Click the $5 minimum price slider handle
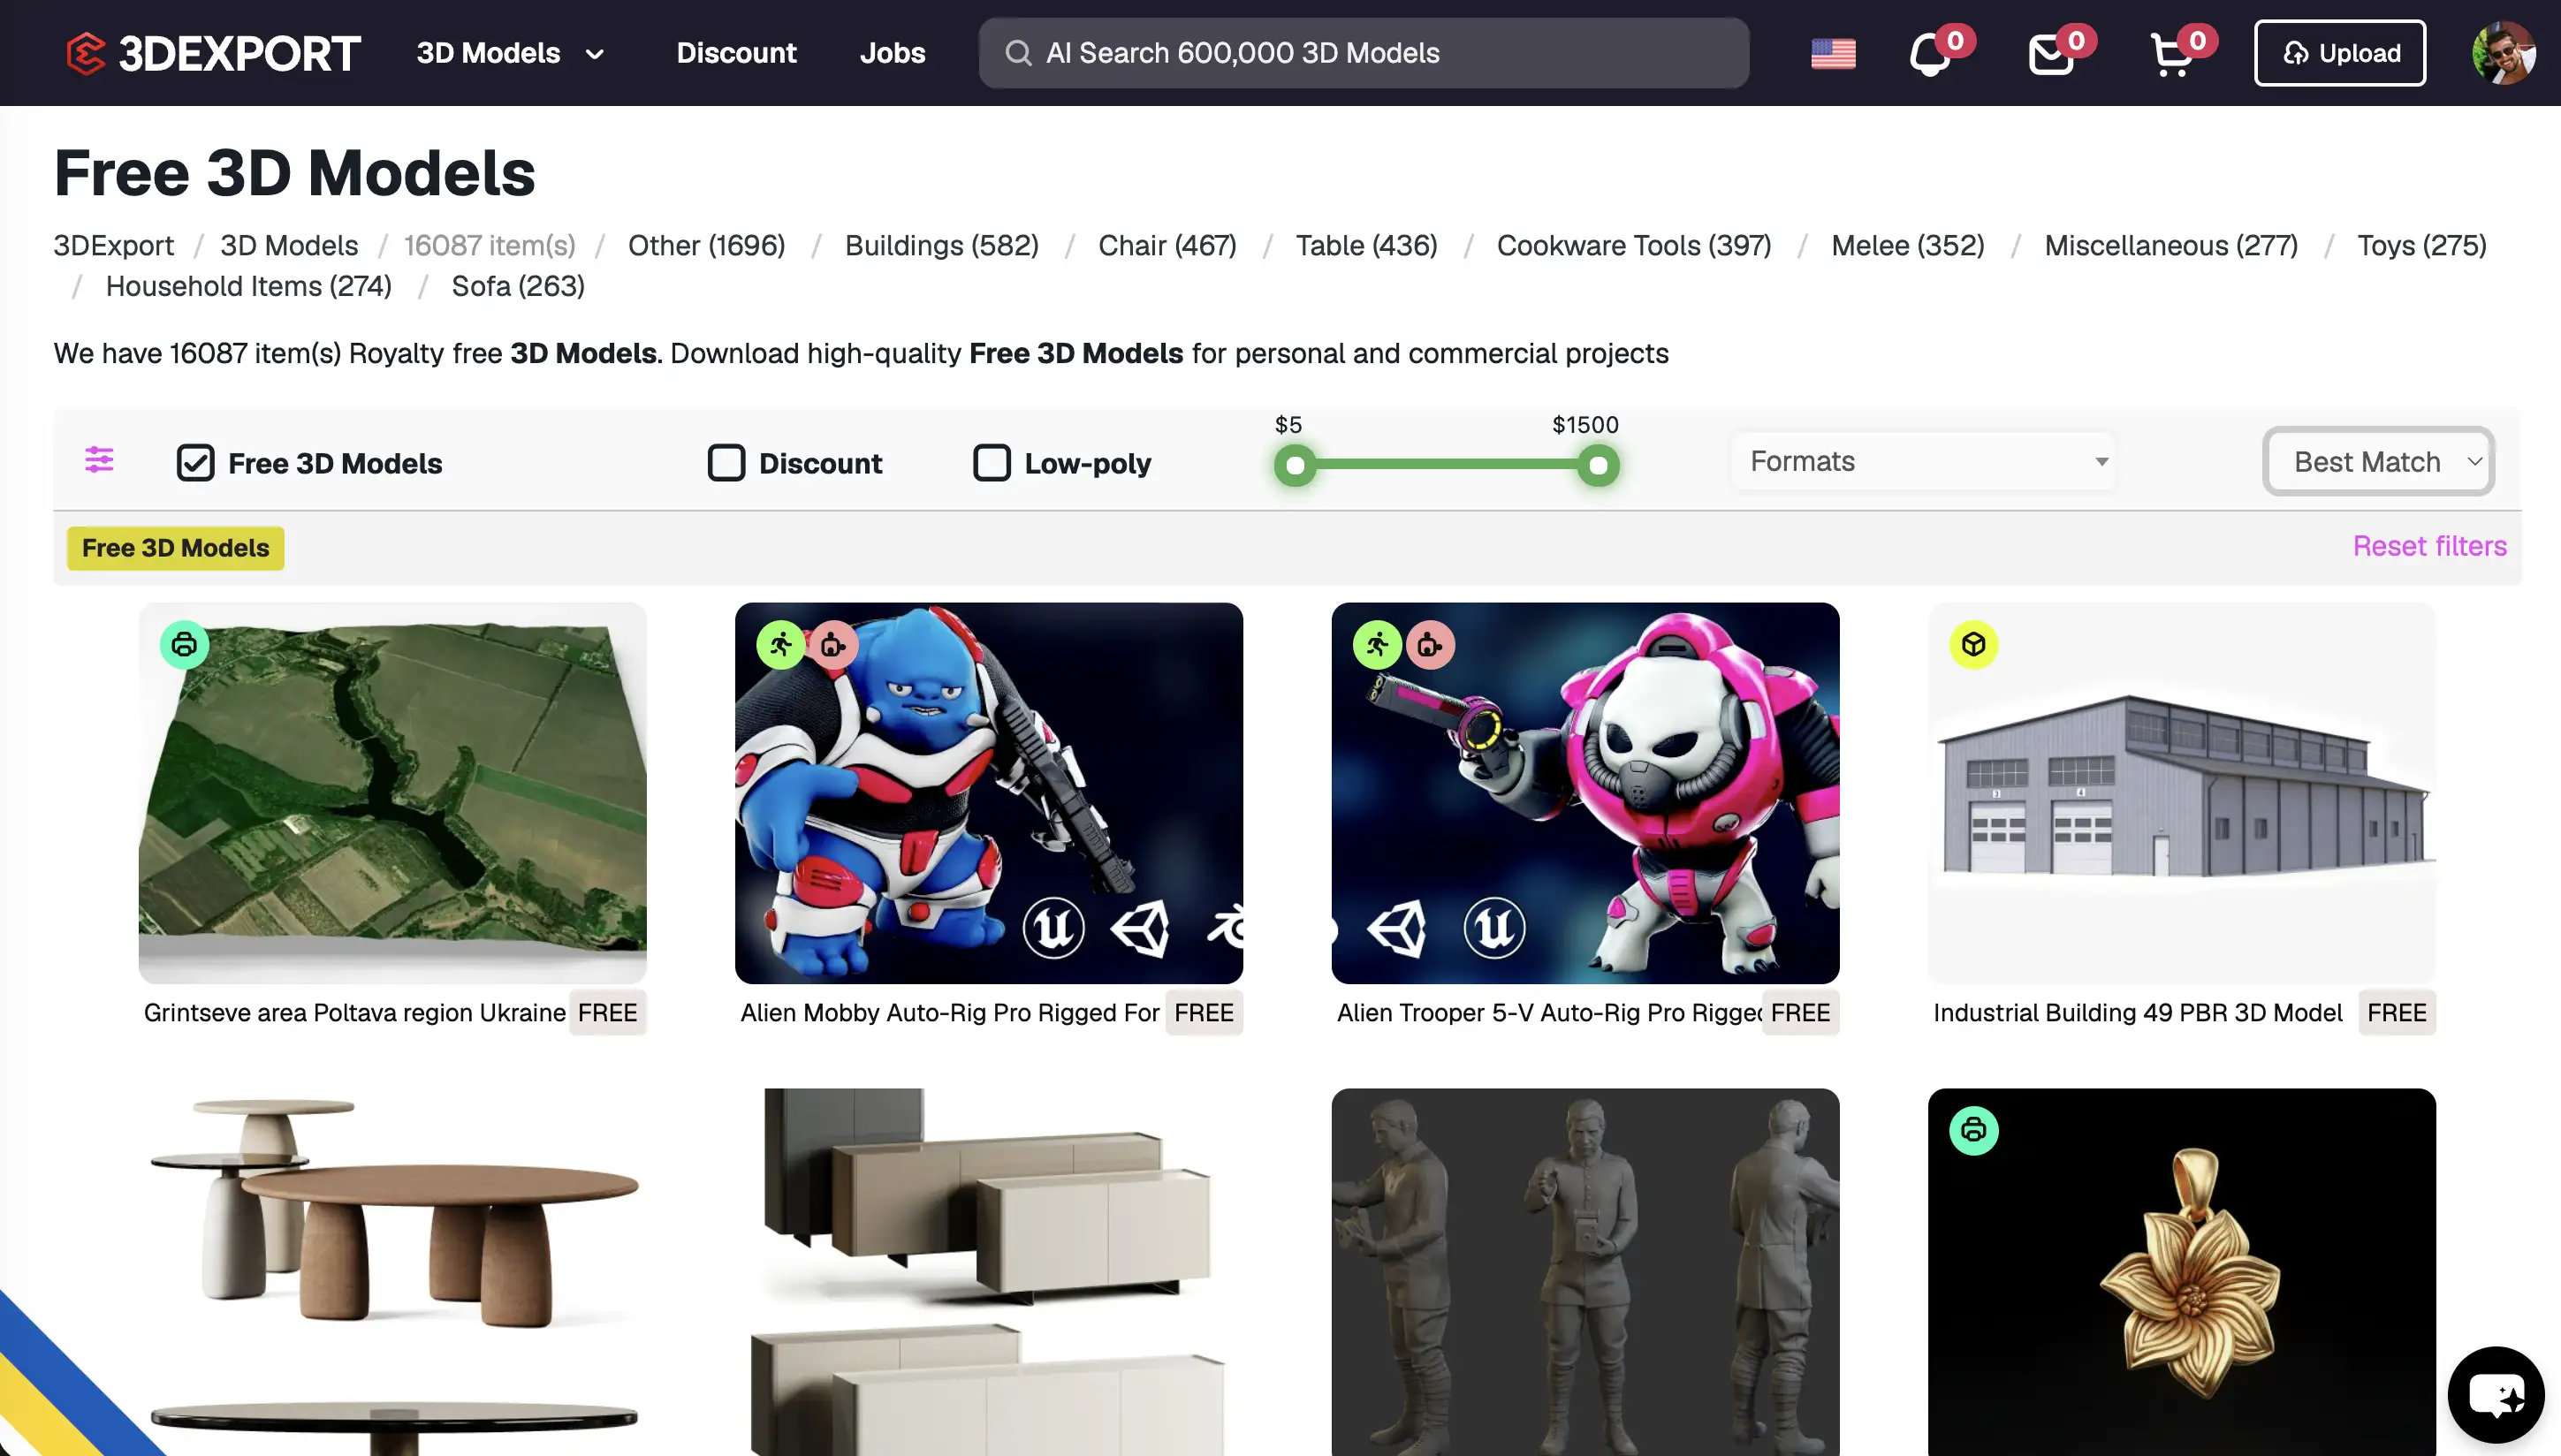 click(x=1295, y=465)
